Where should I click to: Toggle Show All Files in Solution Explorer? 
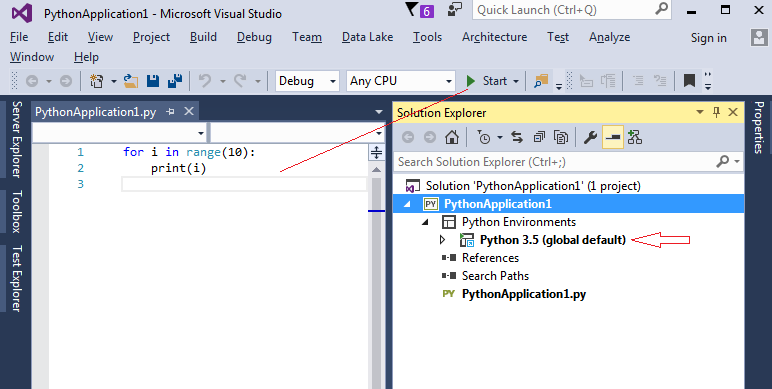coord(561,137)
